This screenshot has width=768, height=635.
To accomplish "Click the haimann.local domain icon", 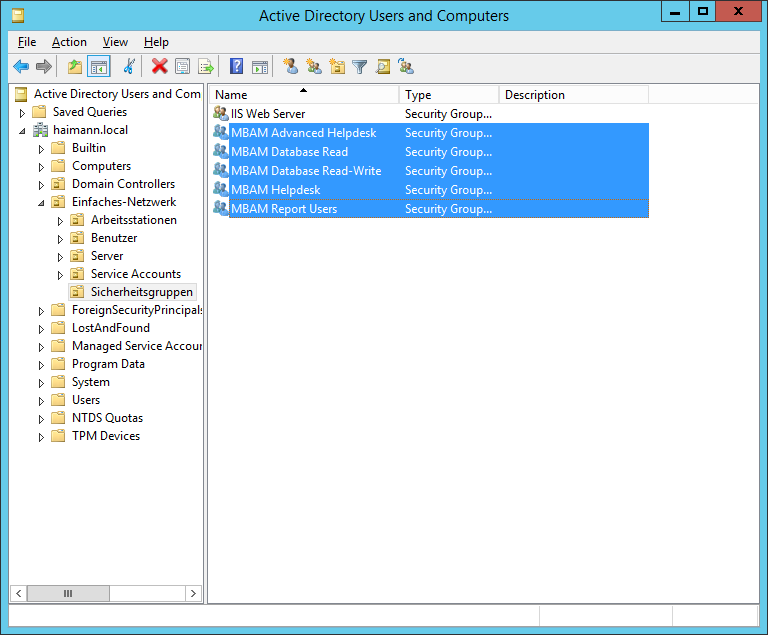I will [x=40, y=130].
